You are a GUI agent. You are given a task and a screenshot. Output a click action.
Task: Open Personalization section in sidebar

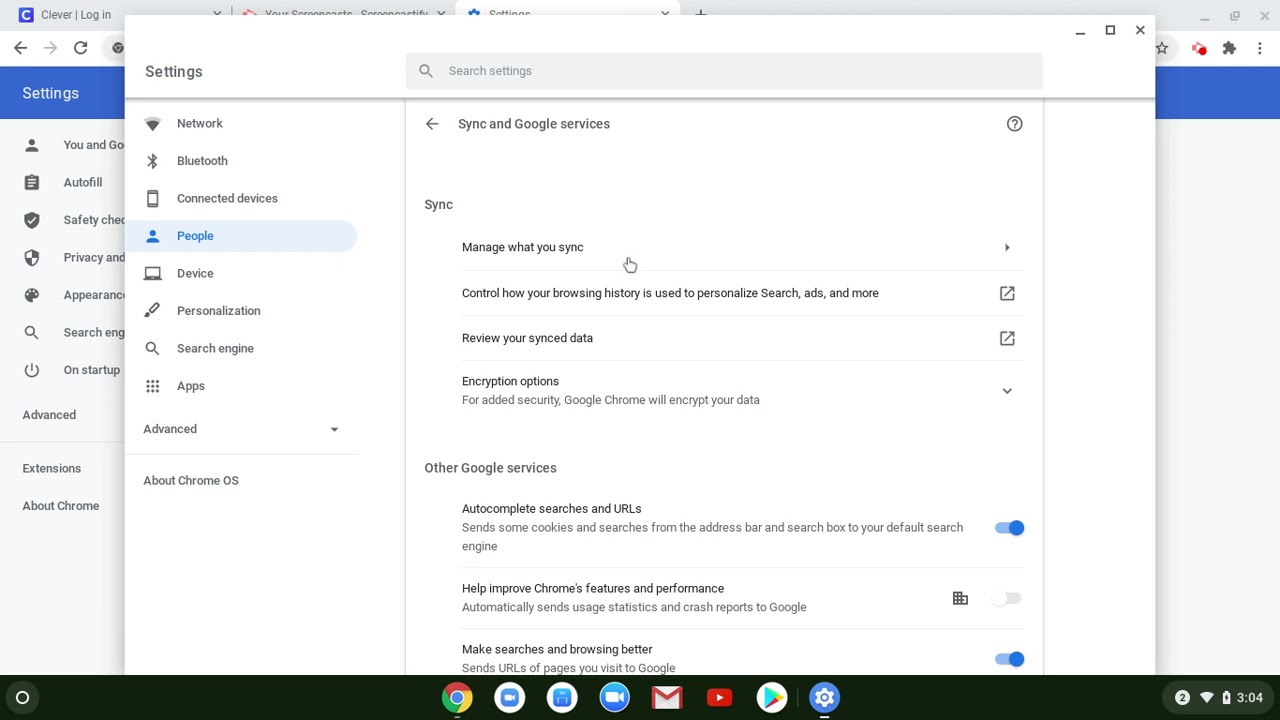(241, 311)
